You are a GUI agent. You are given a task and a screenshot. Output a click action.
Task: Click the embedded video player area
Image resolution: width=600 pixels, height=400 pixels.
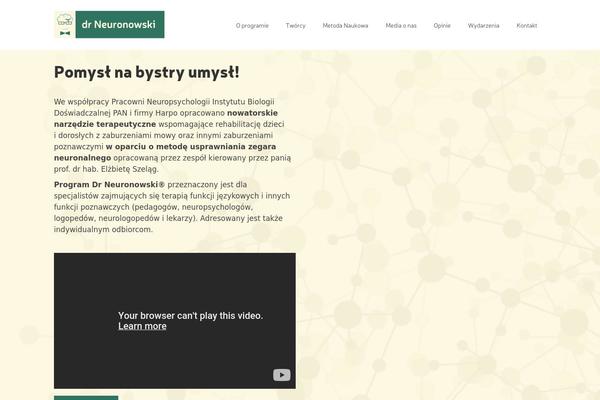tap(175, 321)
